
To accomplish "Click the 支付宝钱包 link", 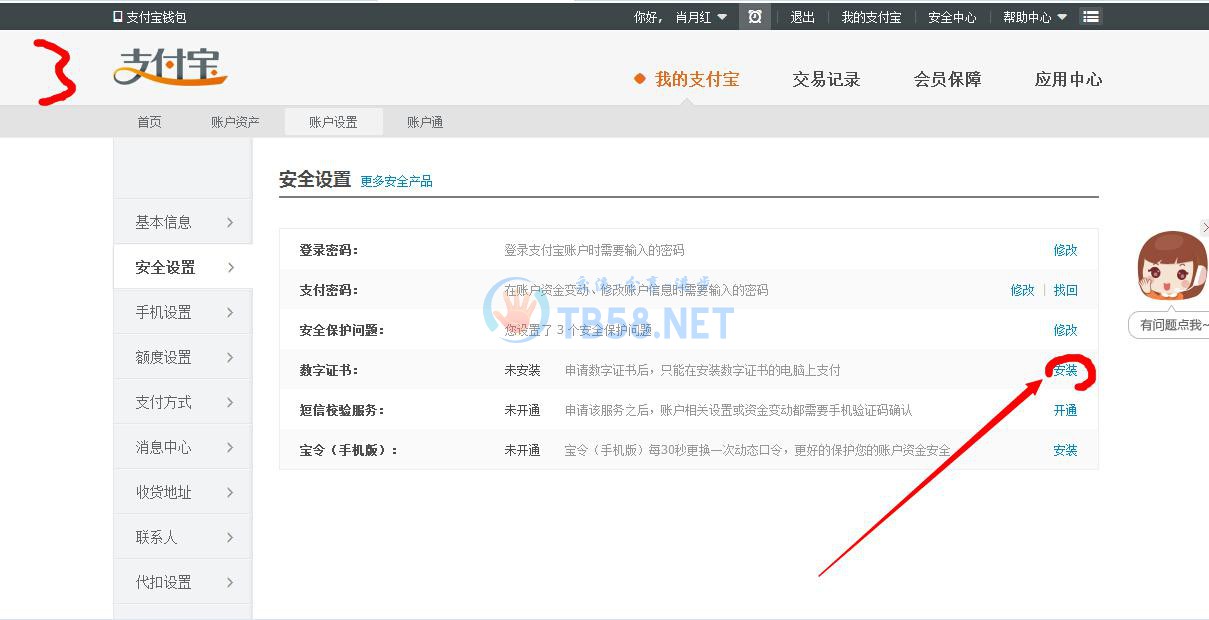I will tap(156, 17).
